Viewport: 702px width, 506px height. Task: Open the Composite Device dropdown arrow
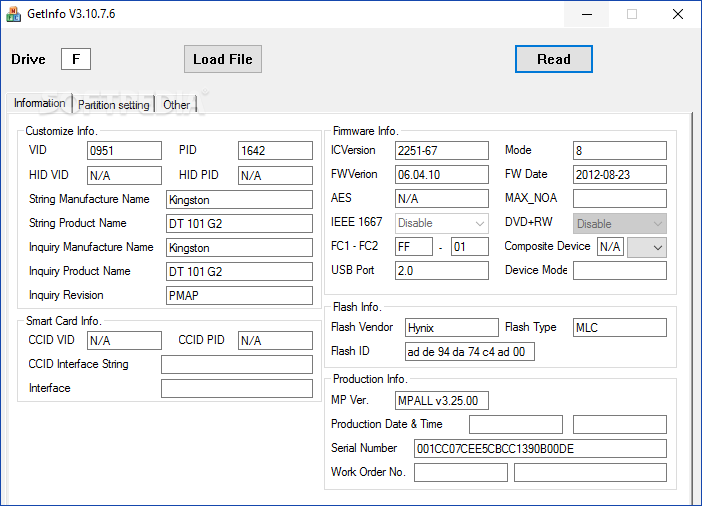647,247
